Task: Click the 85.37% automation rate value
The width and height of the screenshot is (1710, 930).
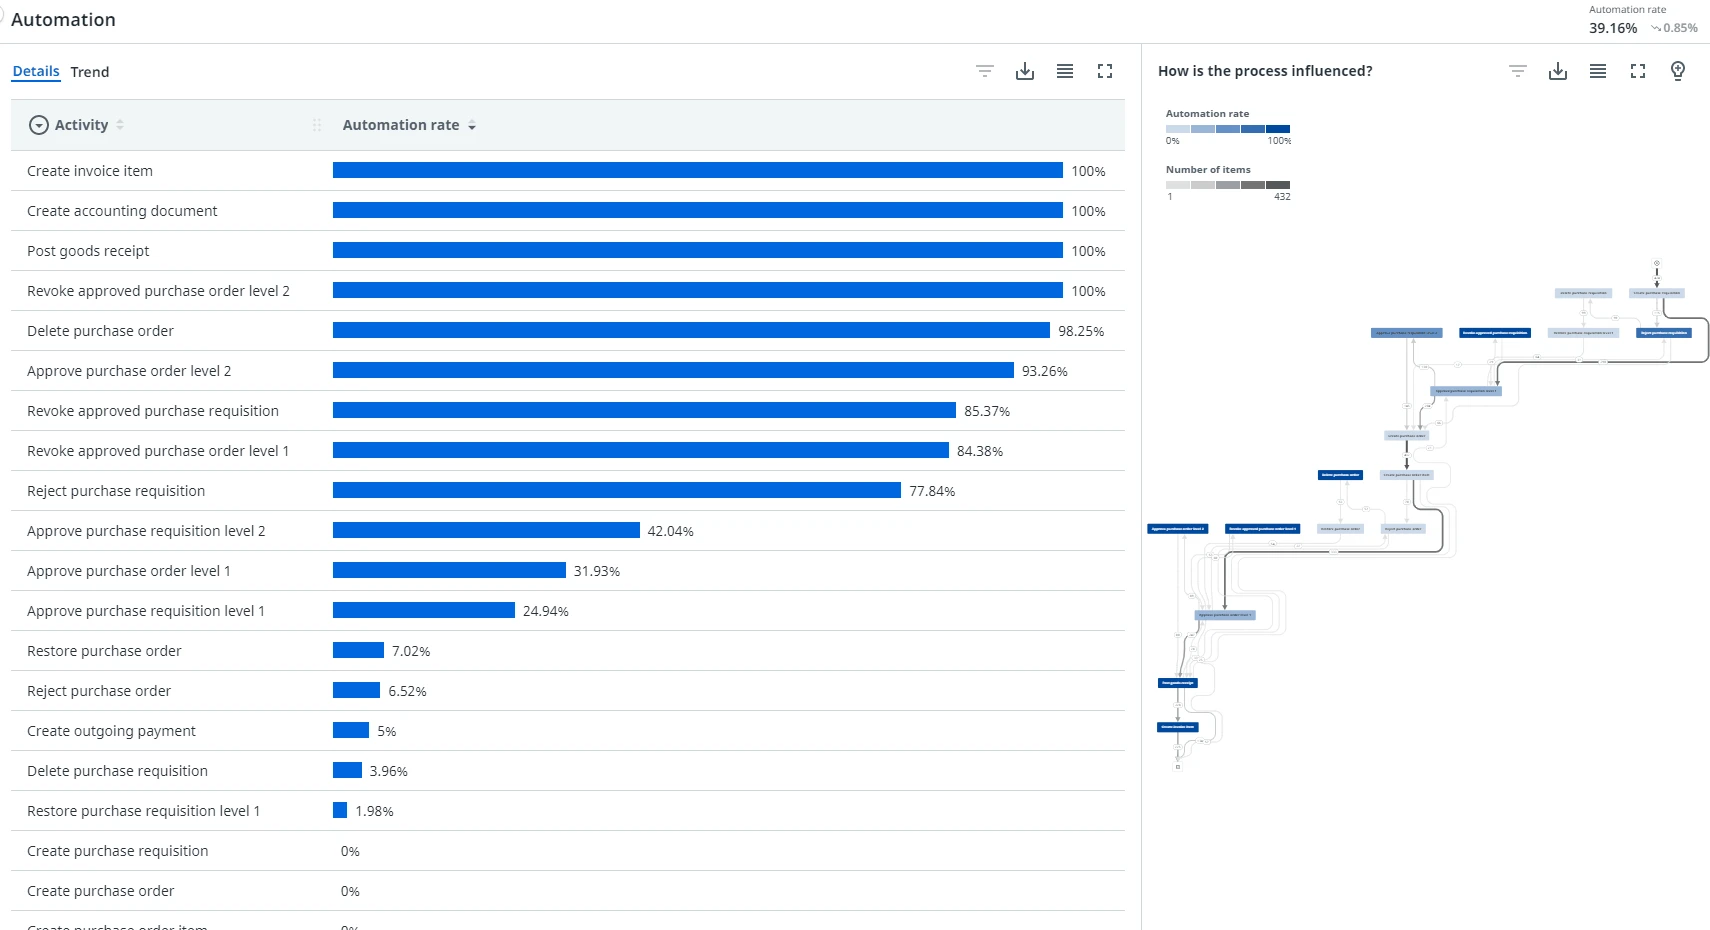Action: [987, 411]
